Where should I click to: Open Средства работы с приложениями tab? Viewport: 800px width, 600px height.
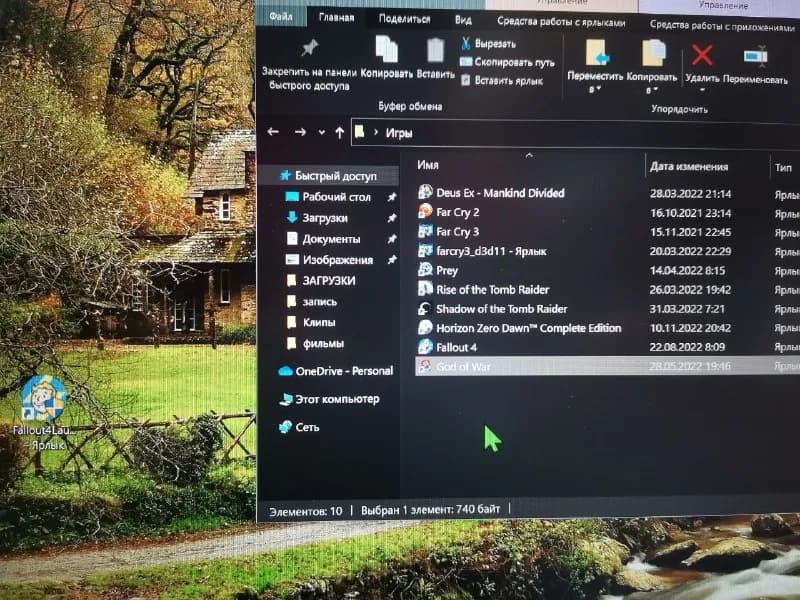[721, 26]
